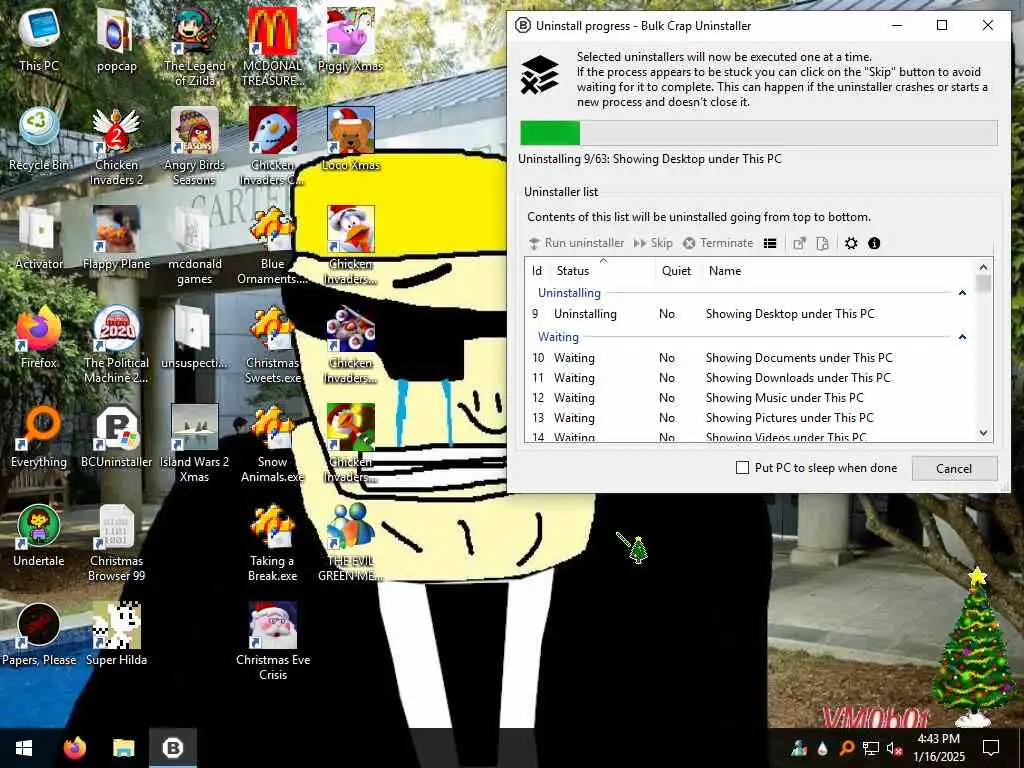The height and width of the screenshot is (768, 1024).
Task: Skip the current uninstaller
Action: coord(653,243)
